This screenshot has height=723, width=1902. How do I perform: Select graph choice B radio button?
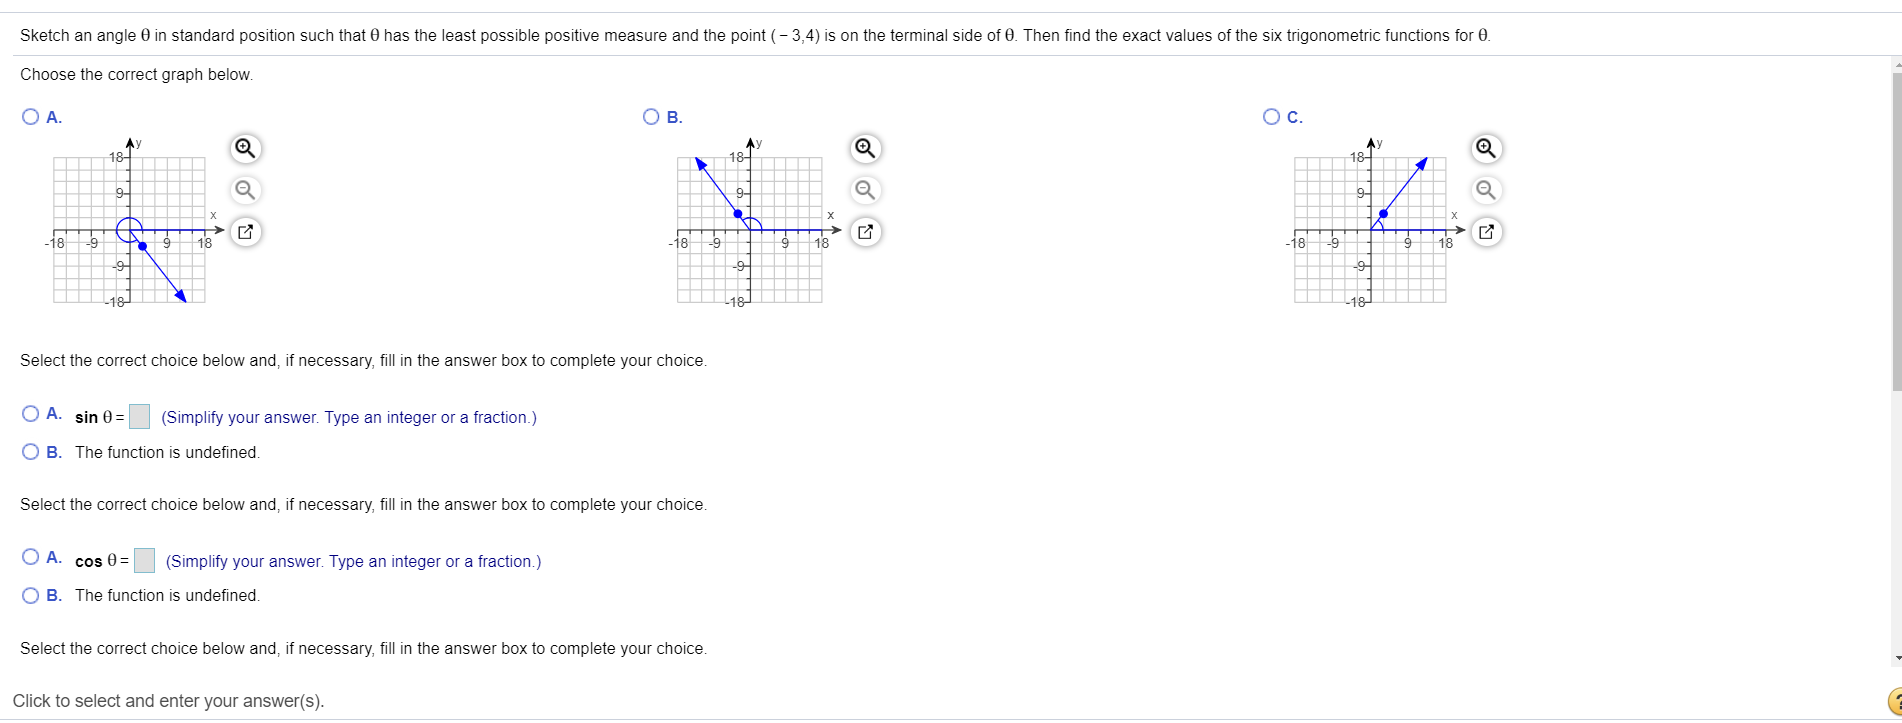(650, 116)
